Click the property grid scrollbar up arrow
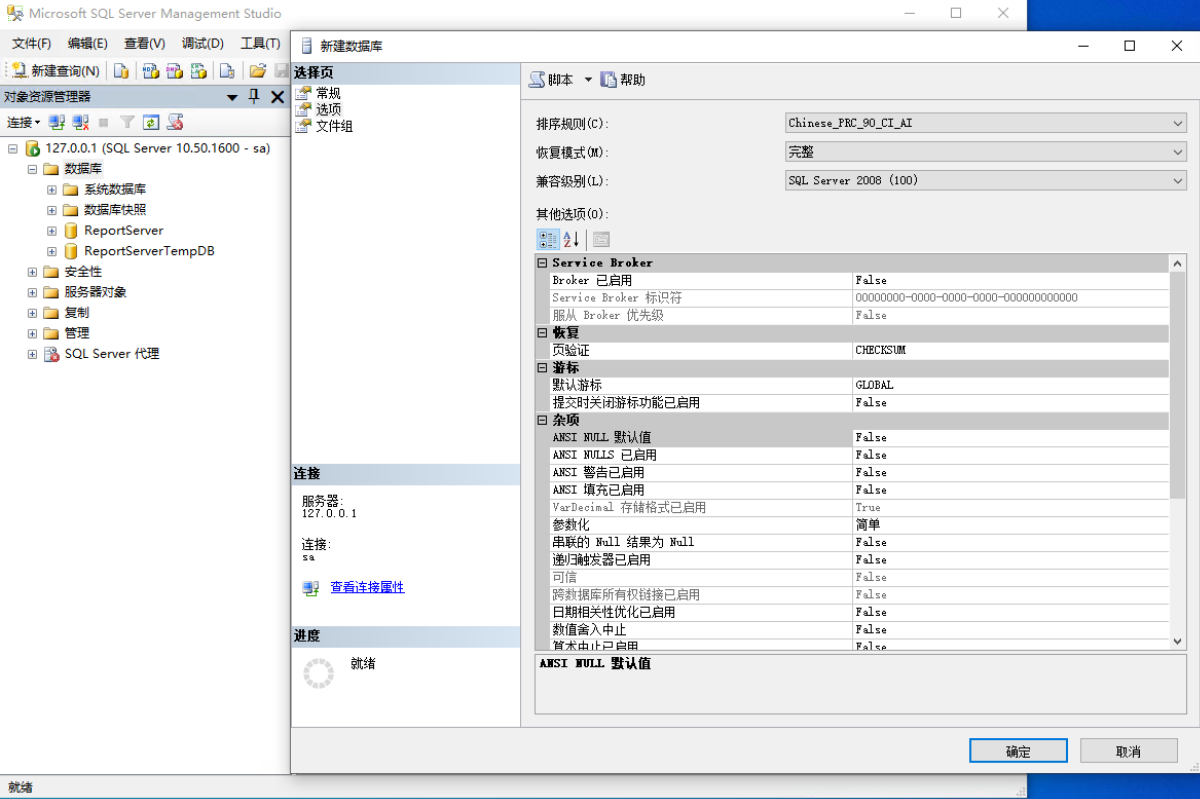 (1177, 263)
